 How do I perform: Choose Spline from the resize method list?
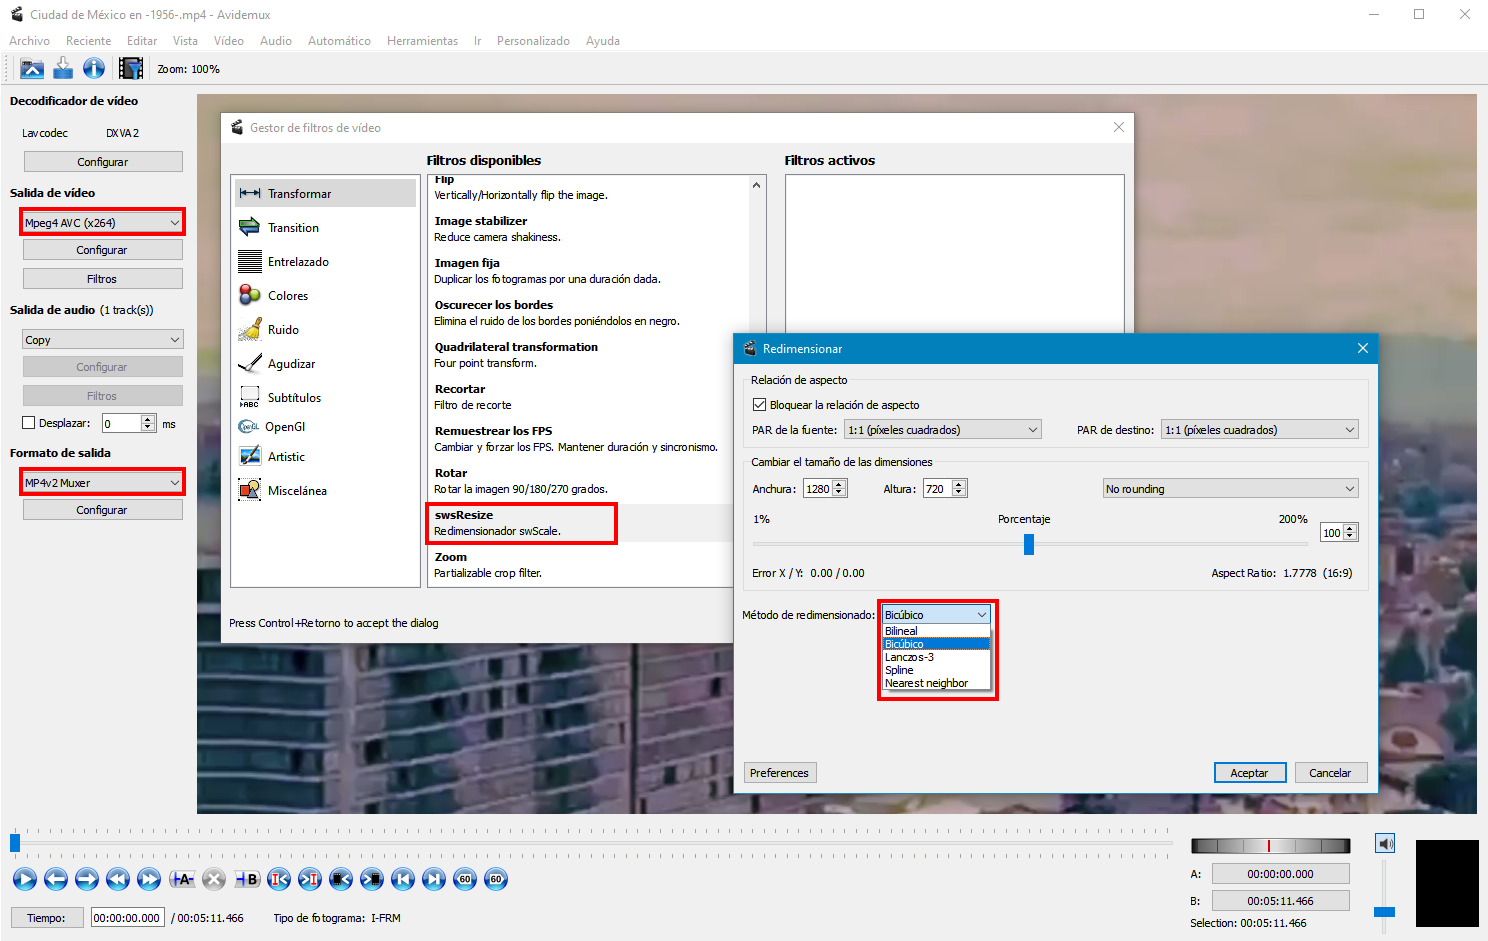point(936,670)
